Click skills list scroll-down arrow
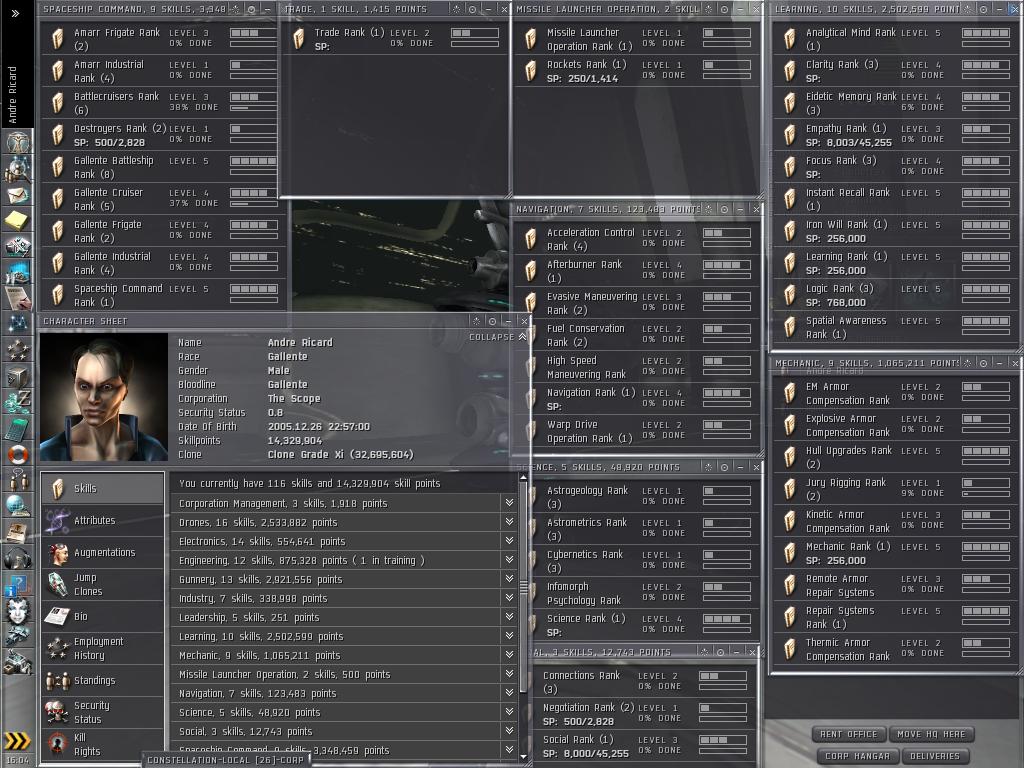The width and height of the screenshot is (1024, 768). pyautogui.click(x=523, y=756)
